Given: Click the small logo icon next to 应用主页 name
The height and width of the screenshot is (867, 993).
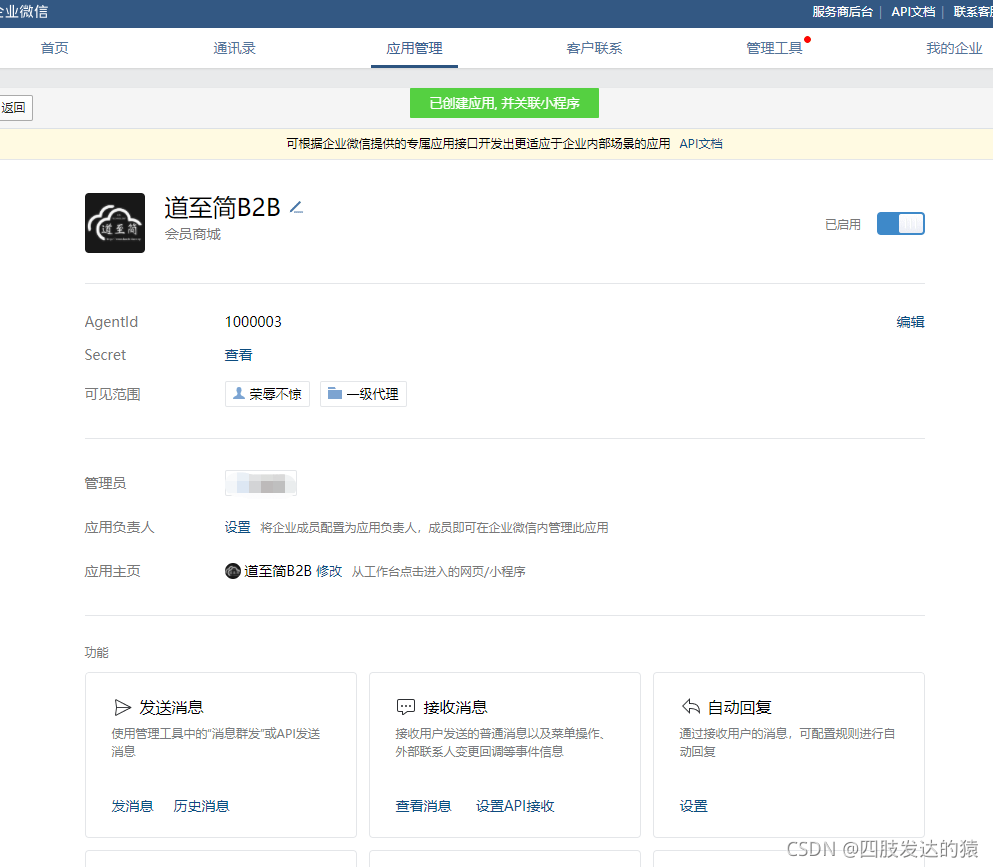Looking at the screenshot, I should pos(232,571).
